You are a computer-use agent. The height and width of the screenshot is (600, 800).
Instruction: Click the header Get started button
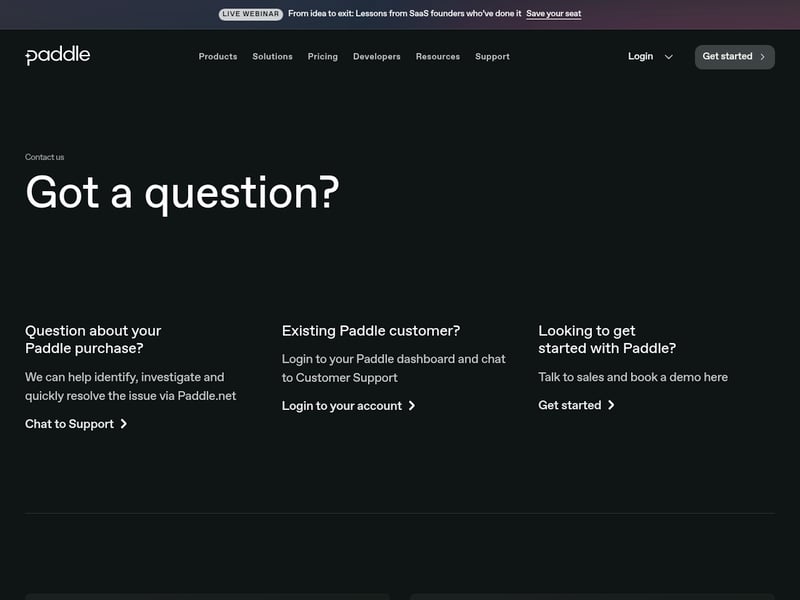pos(735,57)
